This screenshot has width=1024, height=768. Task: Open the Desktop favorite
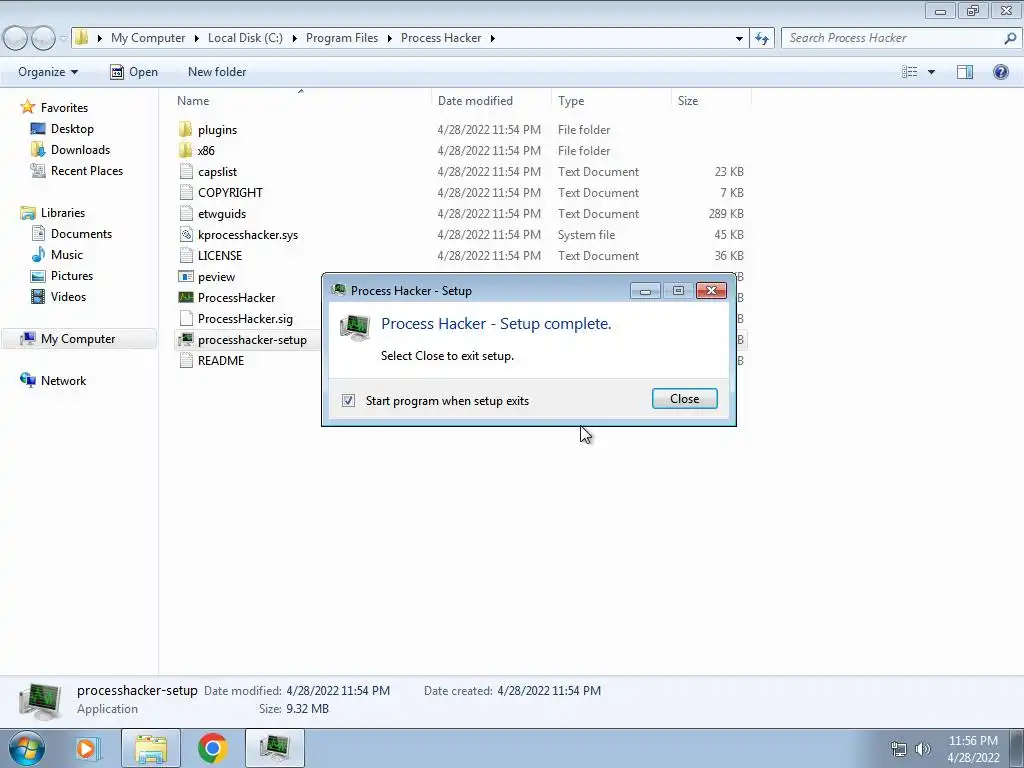[x=72, y=129]
